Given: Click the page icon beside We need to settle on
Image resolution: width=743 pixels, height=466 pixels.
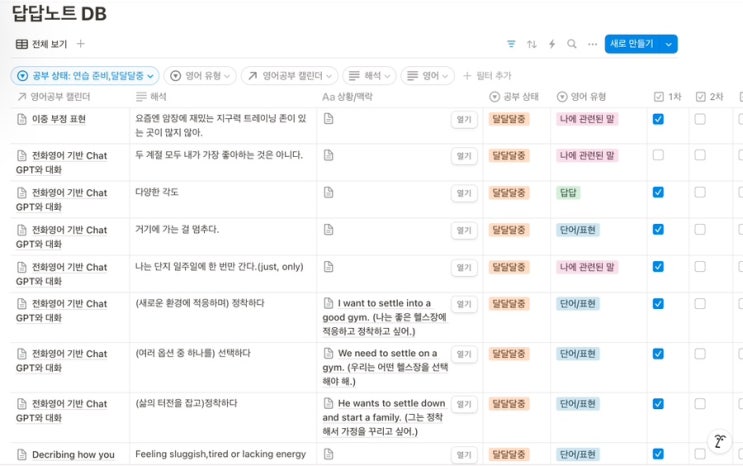Looking at the screenshot, I should 328,353.
